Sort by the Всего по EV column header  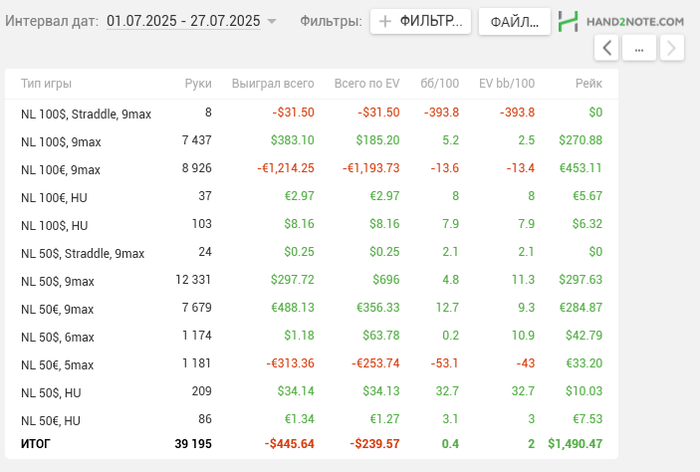point(367,84)
